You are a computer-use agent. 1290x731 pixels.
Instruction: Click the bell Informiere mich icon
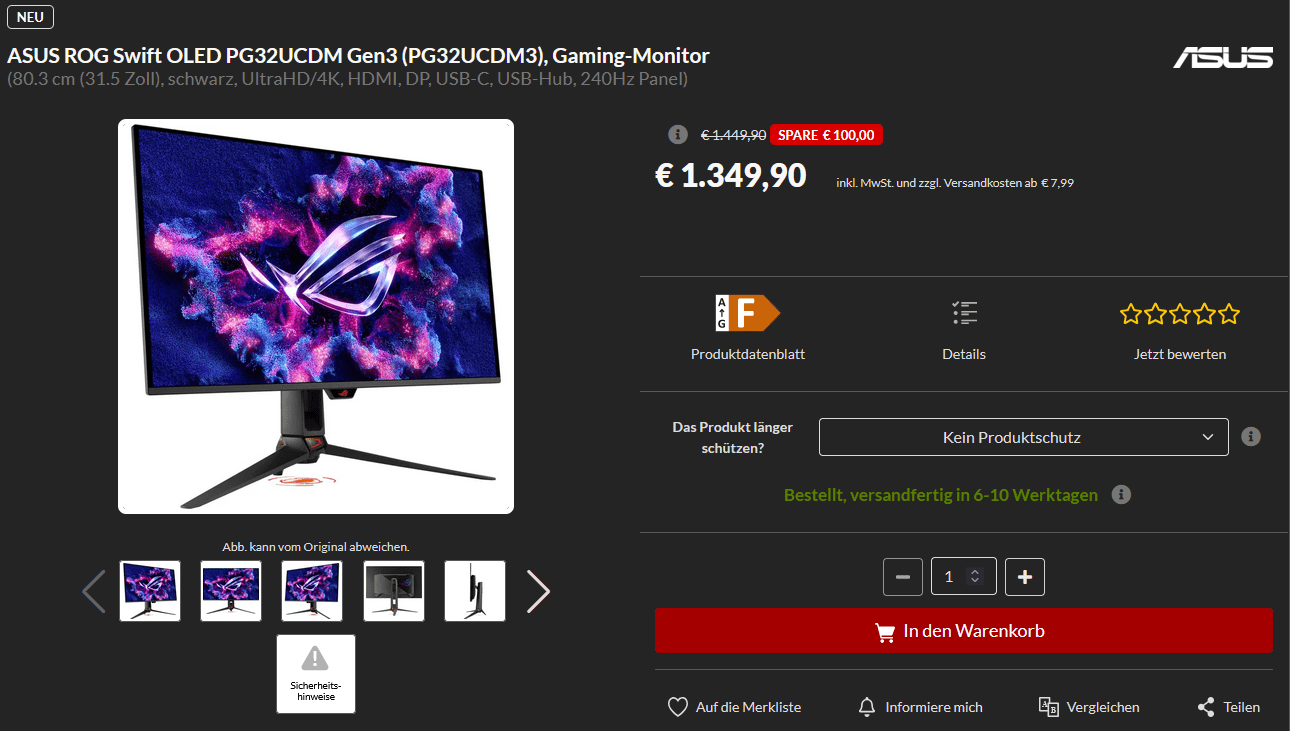click(x=867, y=707)
